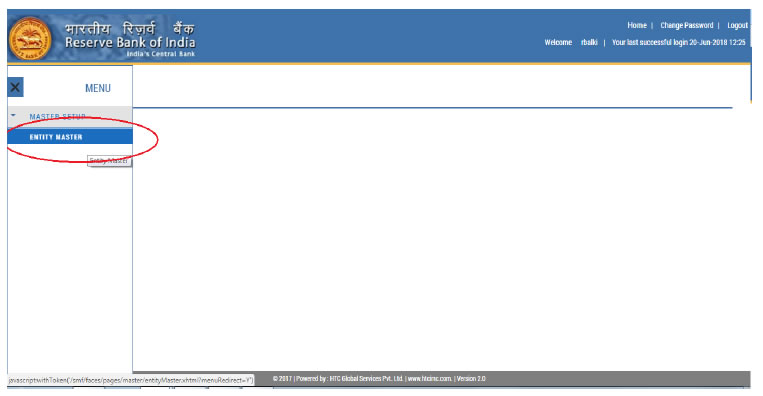This screenshot has width=763, height=396.
Task: Click the Reserve Bank of India emblem logo
Action: click(x=30, y=38)
